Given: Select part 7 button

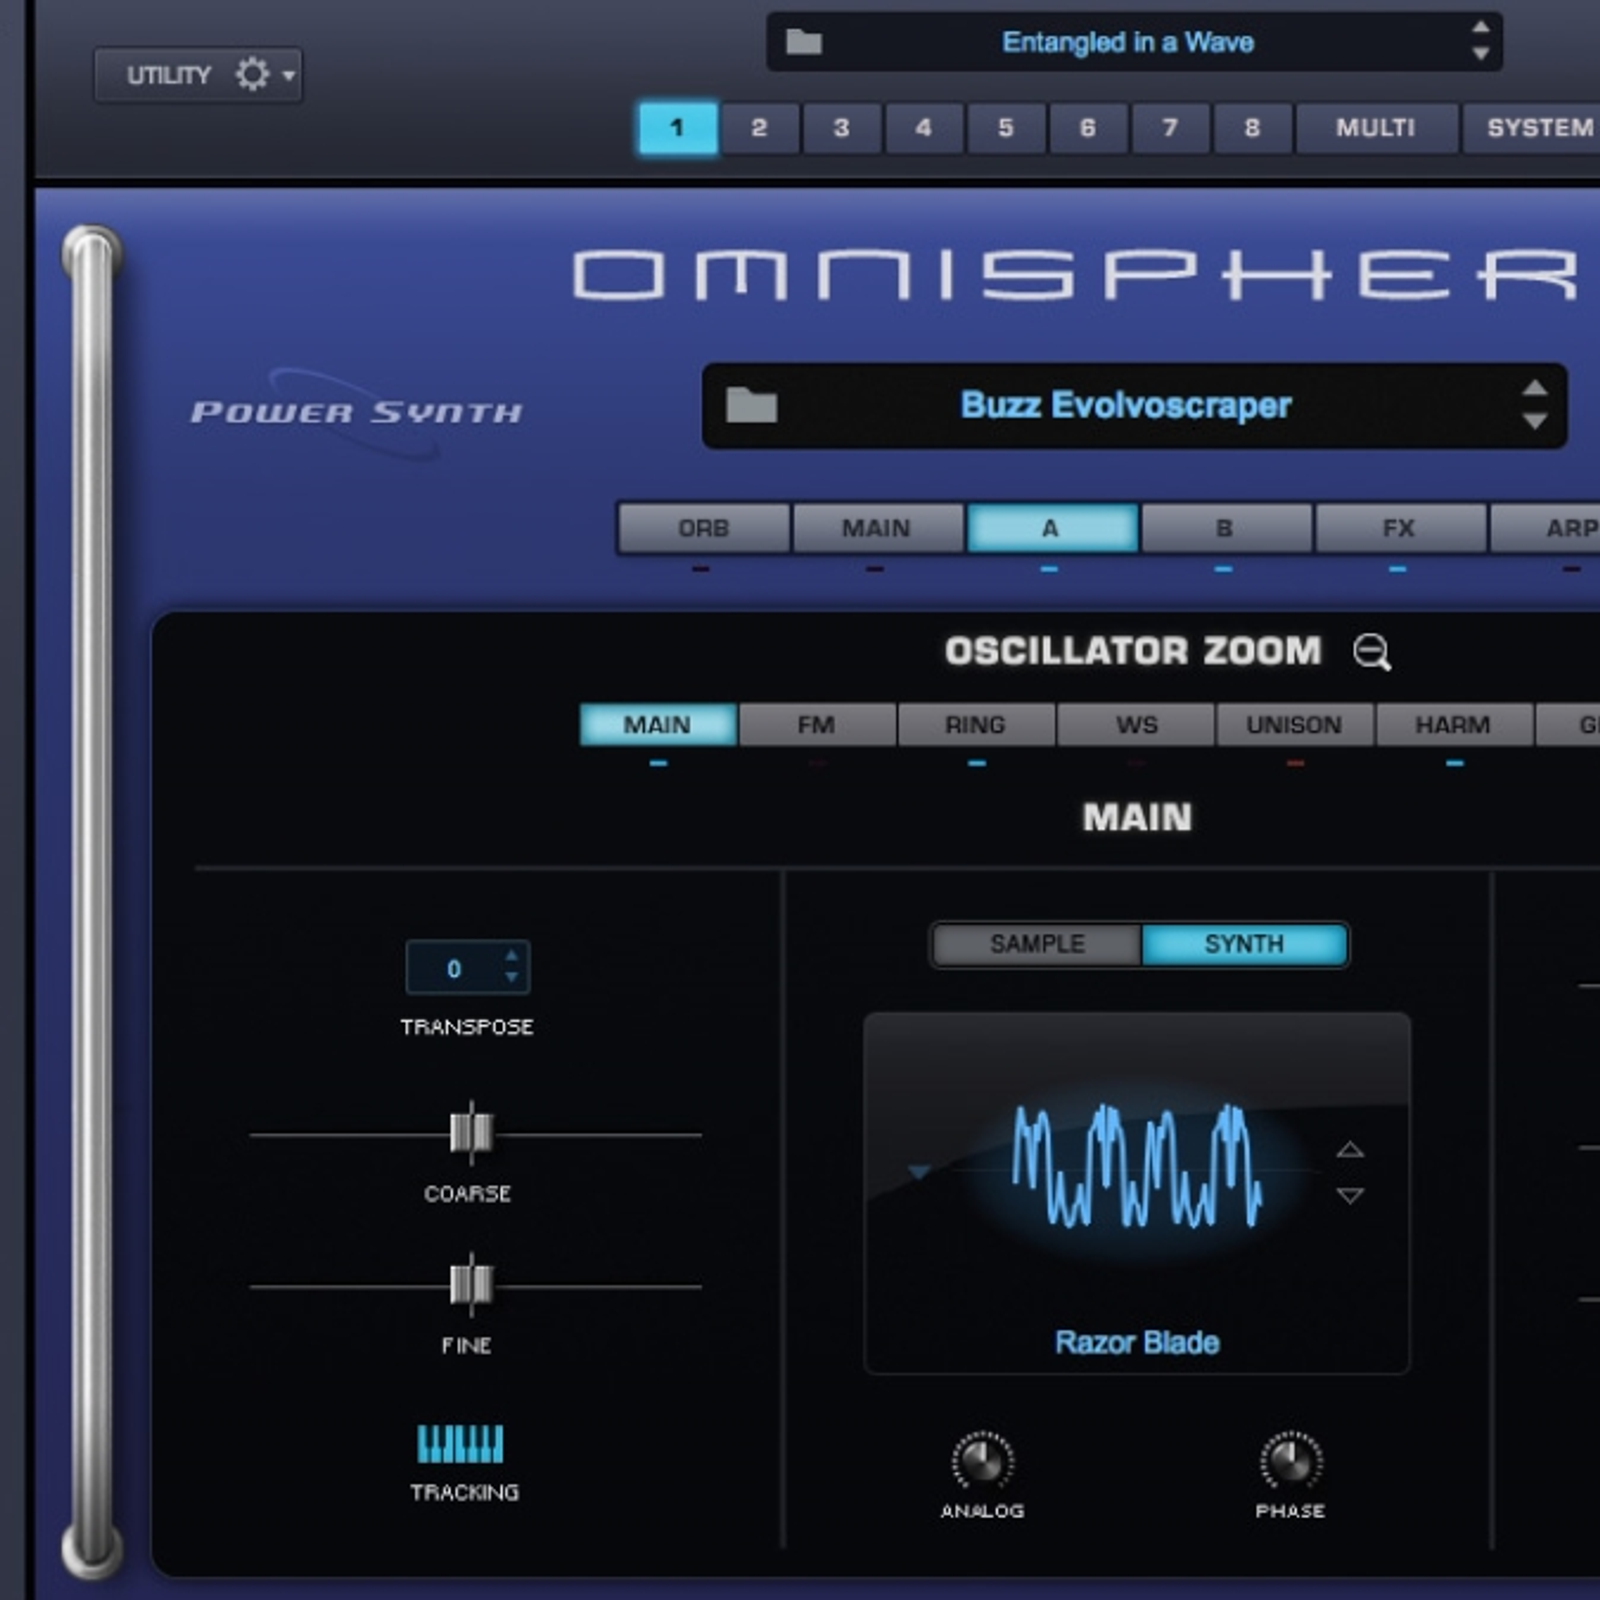Looking at the screenshot, I should pos(1169,128).
